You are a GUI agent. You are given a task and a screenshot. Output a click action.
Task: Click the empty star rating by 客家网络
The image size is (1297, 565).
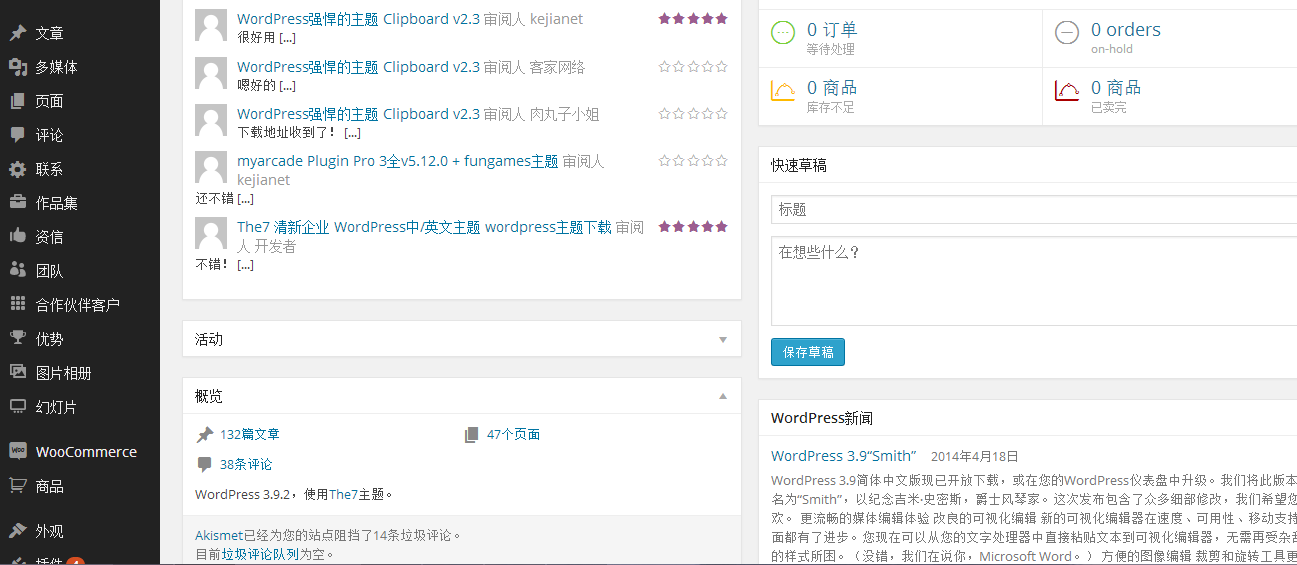[692, 67]
